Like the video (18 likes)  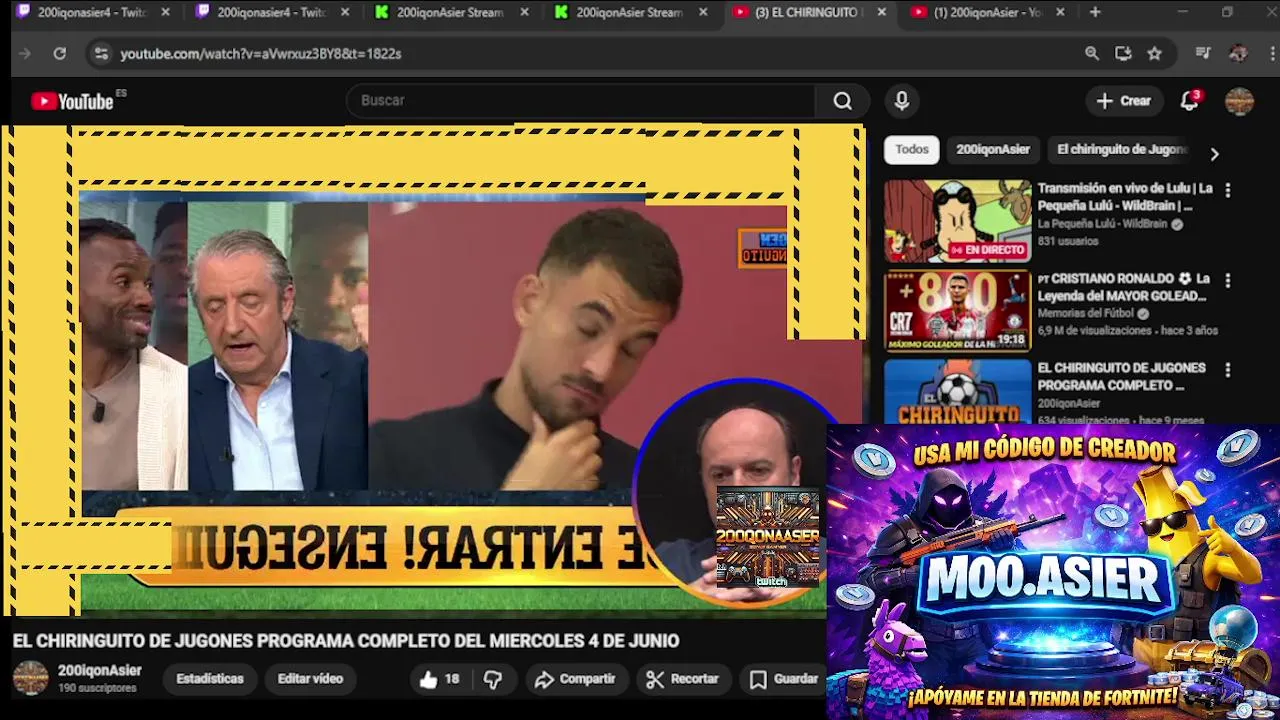coord(440,680)
